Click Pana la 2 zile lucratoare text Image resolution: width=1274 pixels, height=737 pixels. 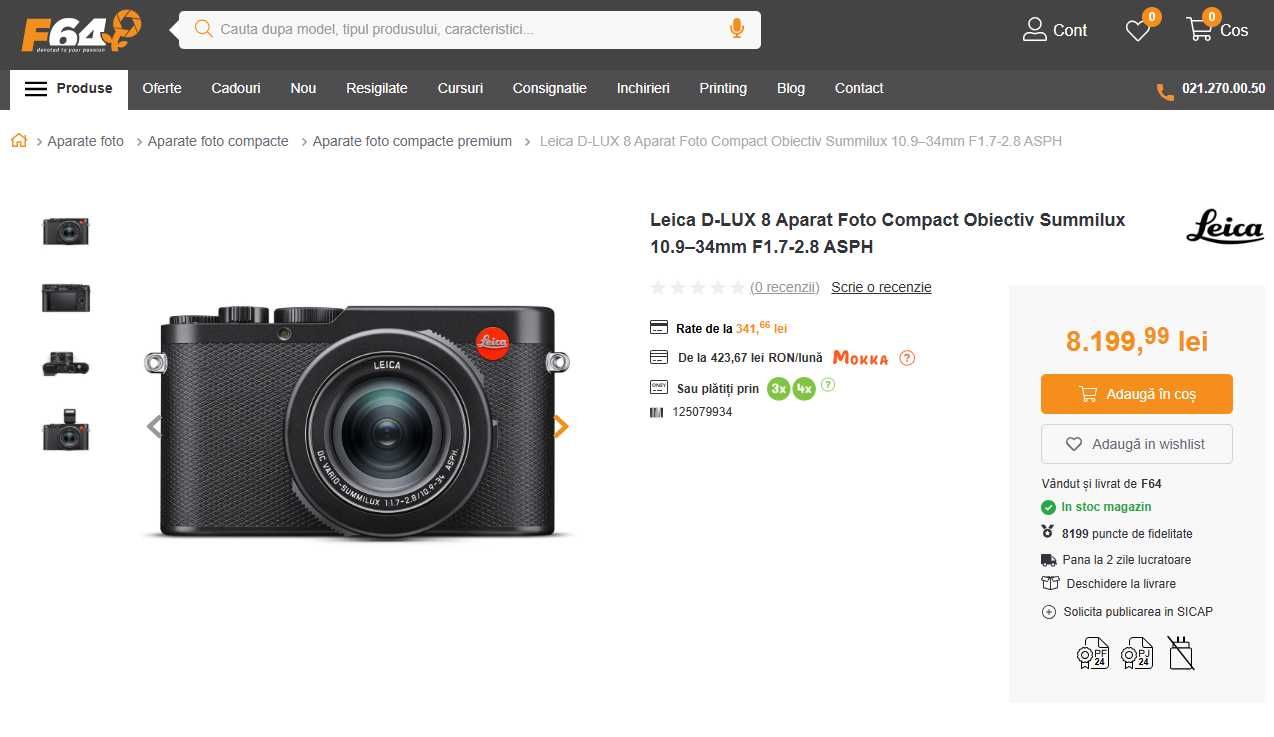click(1126, 560)
